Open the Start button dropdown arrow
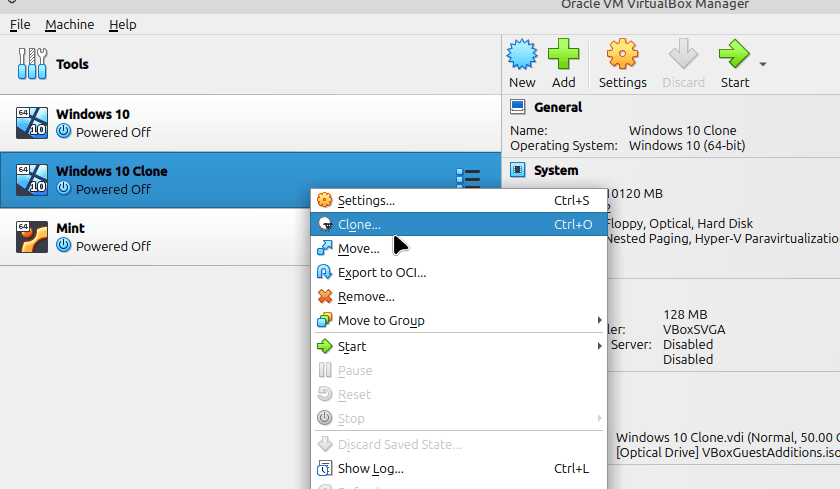 (763, 64)
